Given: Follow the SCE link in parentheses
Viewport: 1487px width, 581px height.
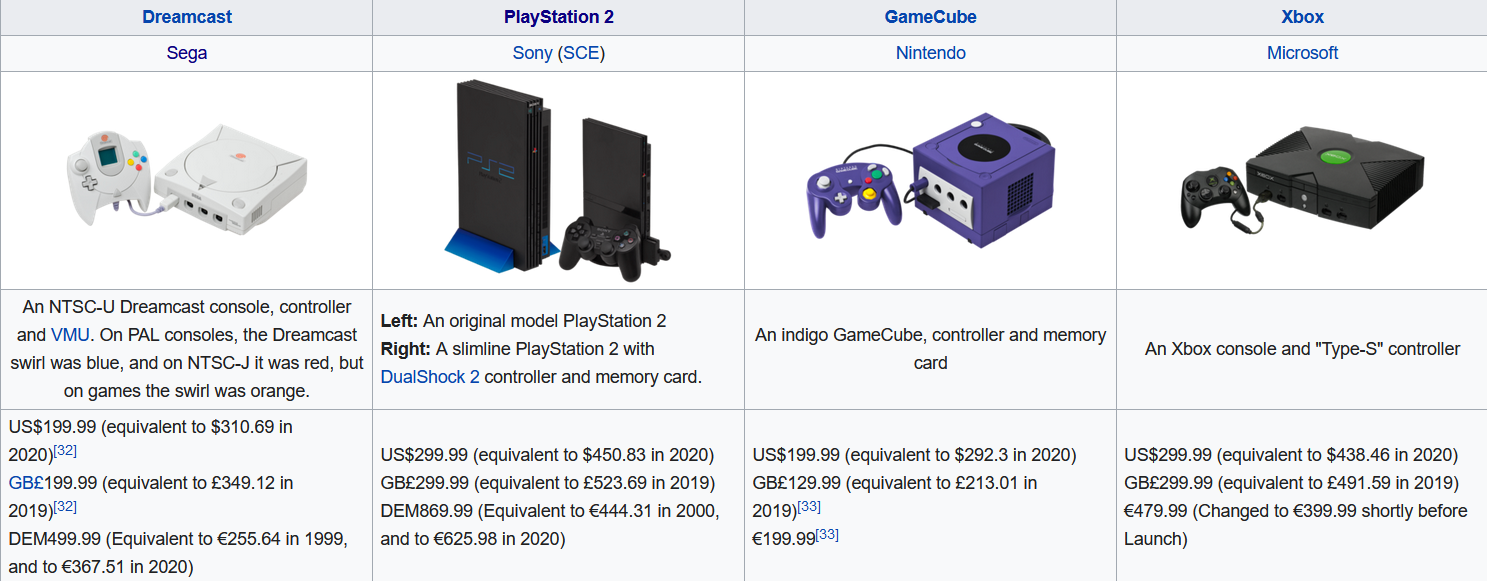Looking at the screenshot, I should 581,53.
